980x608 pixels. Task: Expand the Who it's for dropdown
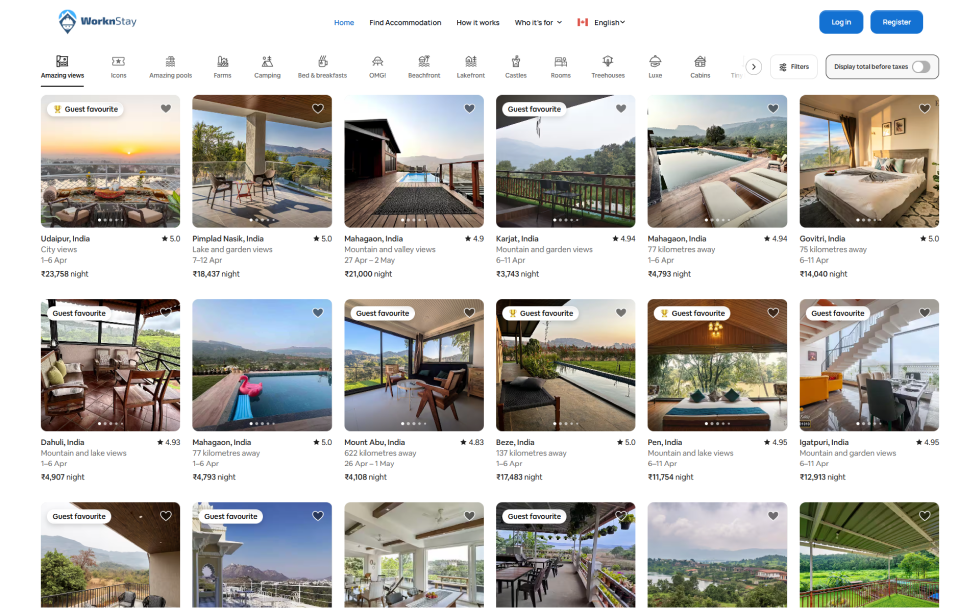(538, 22)
